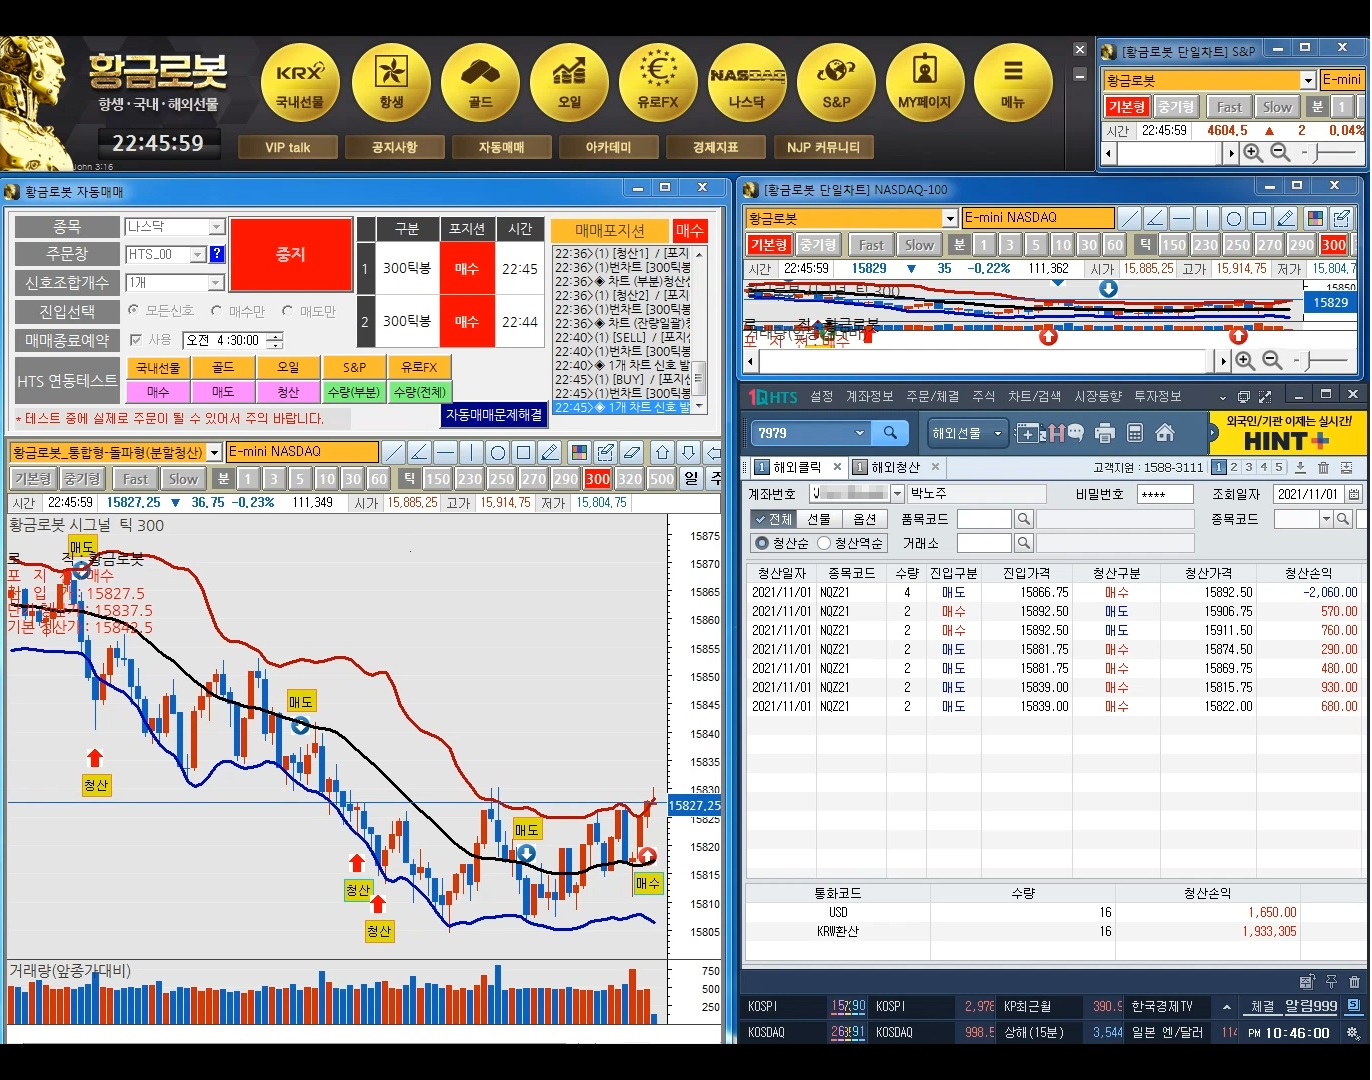The image size is (1372, 1080).
Task: Open the S&P gold menu icon
Action: (x=836, y=83)
